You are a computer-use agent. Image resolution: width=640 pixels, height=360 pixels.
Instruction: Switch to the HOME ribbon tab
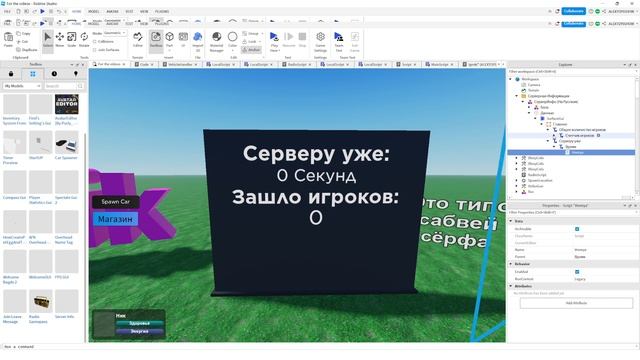(76, 11)
